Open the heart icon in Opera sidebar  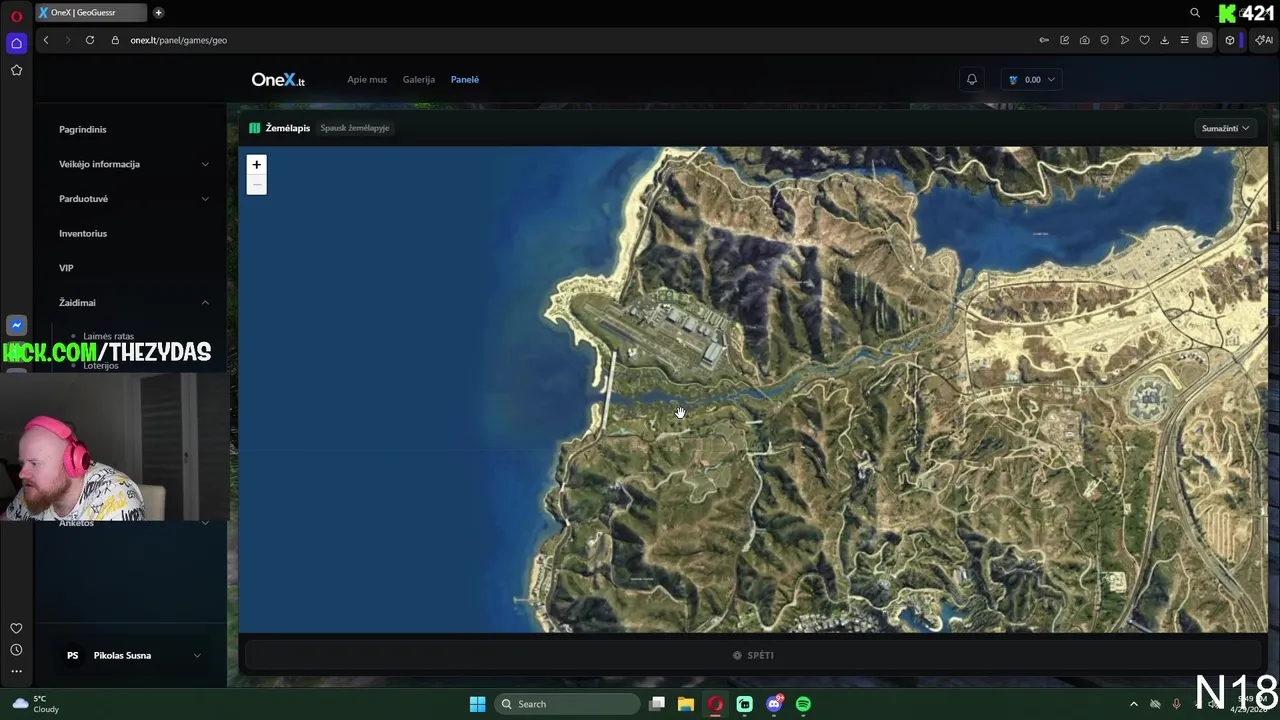coord(16,628)
